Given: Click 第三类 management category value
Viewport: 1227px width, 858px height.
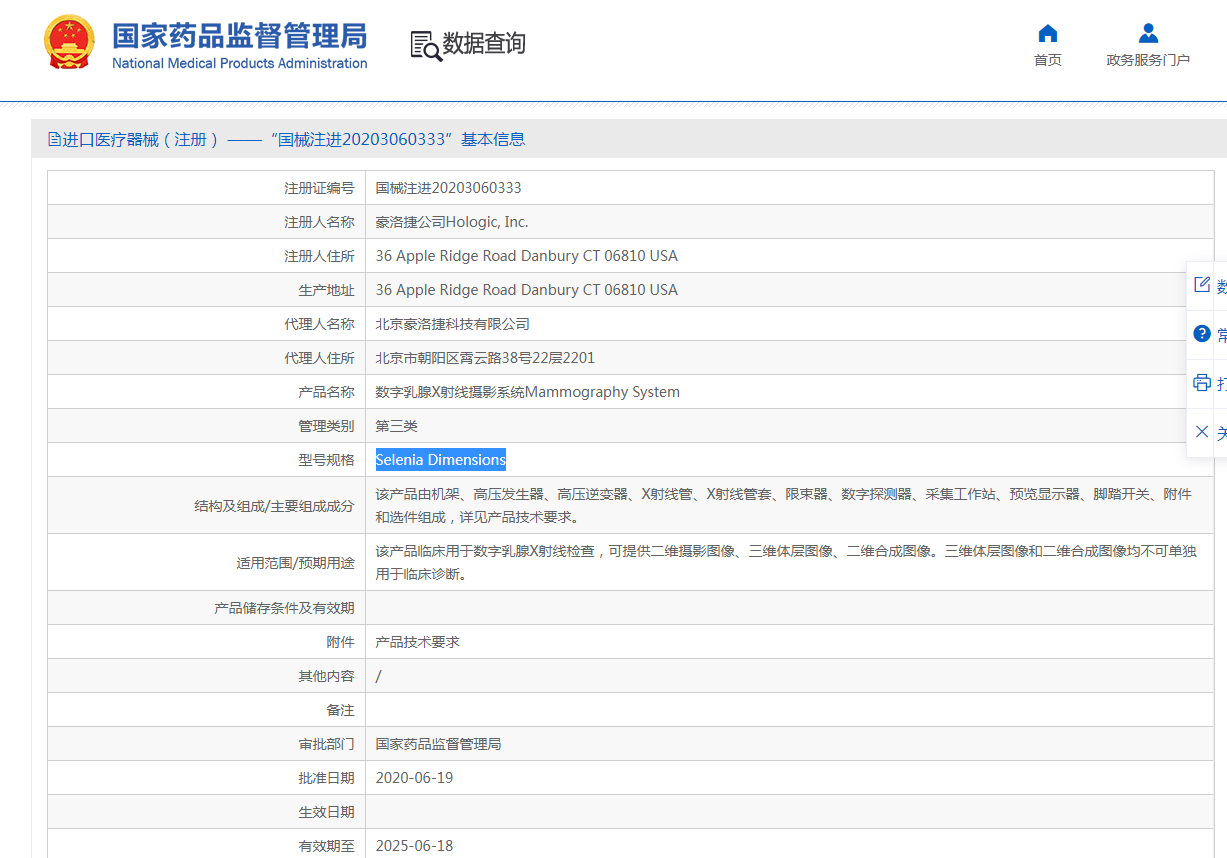Looking at the screenshot, I should click(396, 426).
